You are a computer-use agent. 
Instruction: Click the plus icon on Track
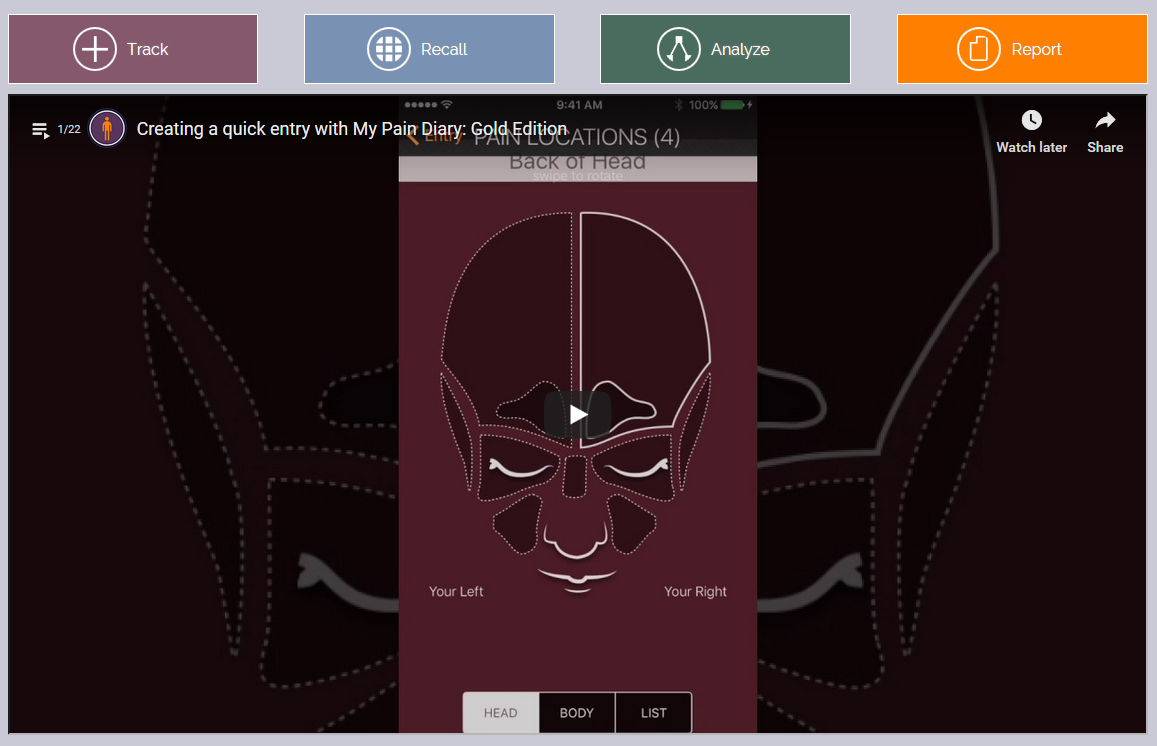click(94, 49)
